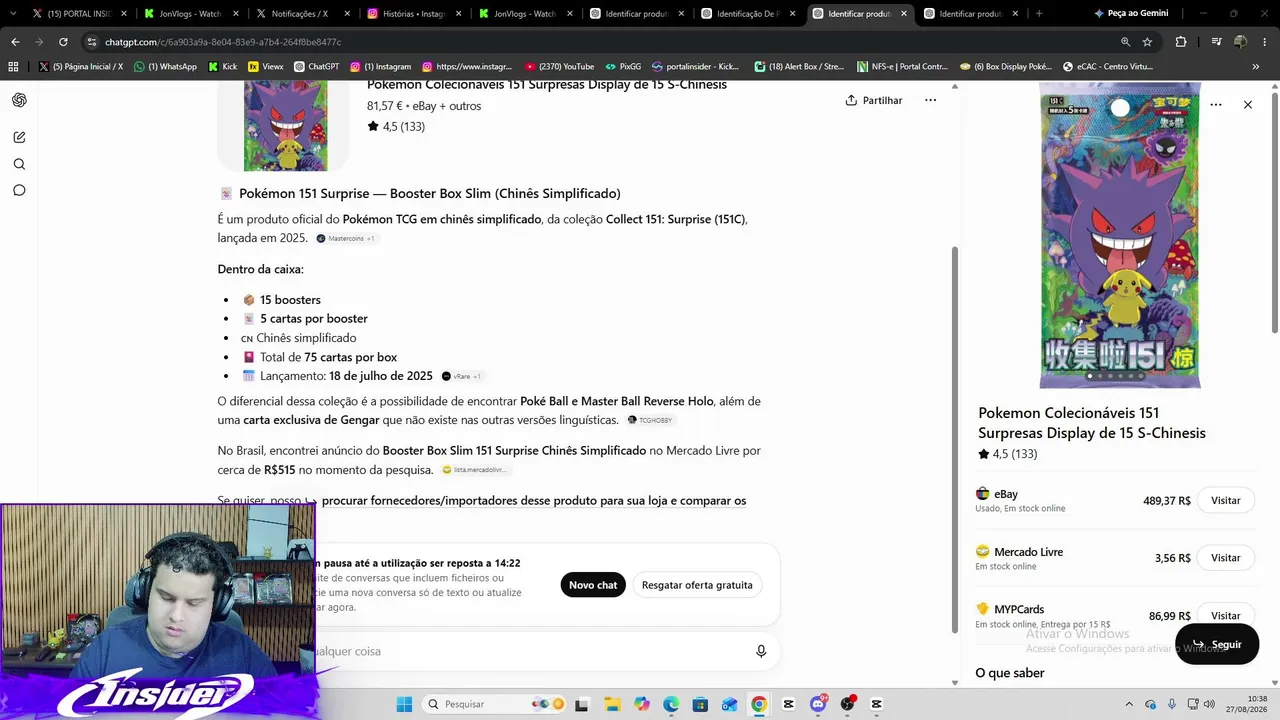
Task: Click the chat conversation vertical scrollbar
Action: (x=954, y=440)
